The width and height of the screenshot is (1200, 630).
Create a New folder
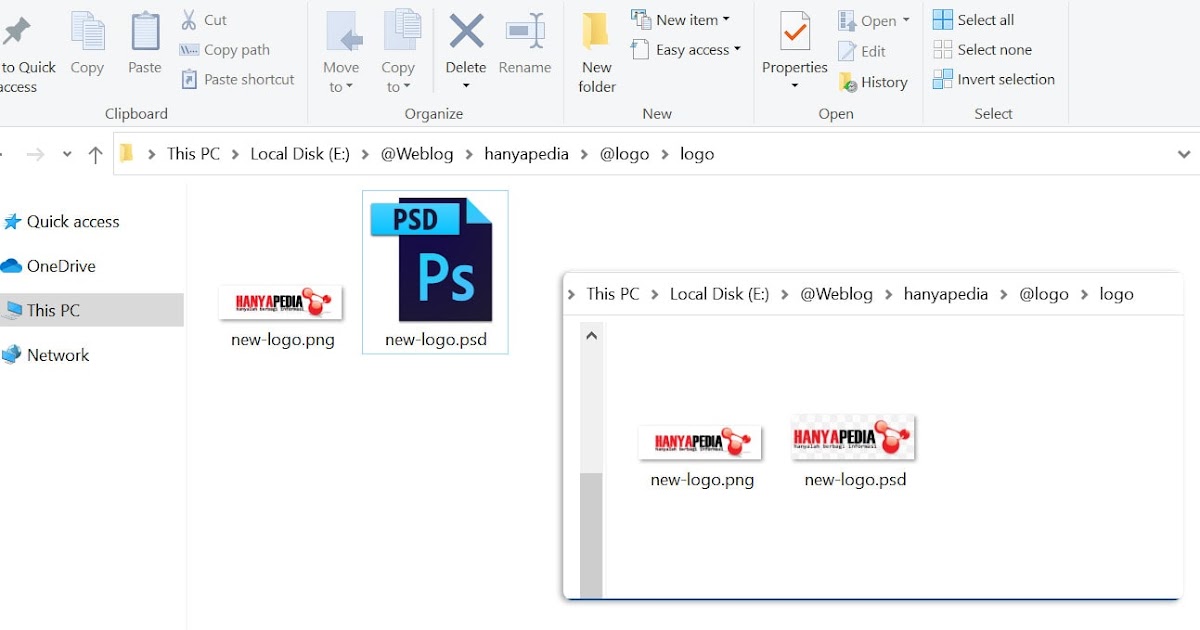(x=597, y=52)
